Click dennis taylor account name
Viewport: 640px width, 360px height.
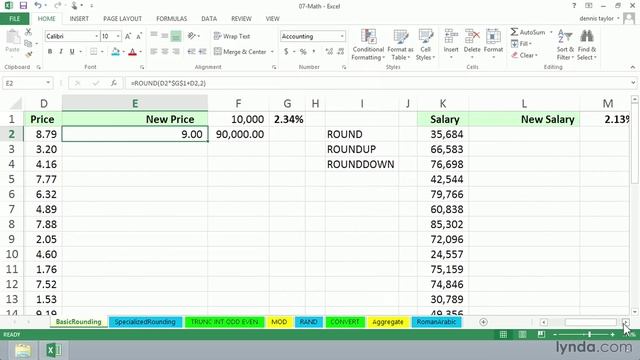click(596, 19)
